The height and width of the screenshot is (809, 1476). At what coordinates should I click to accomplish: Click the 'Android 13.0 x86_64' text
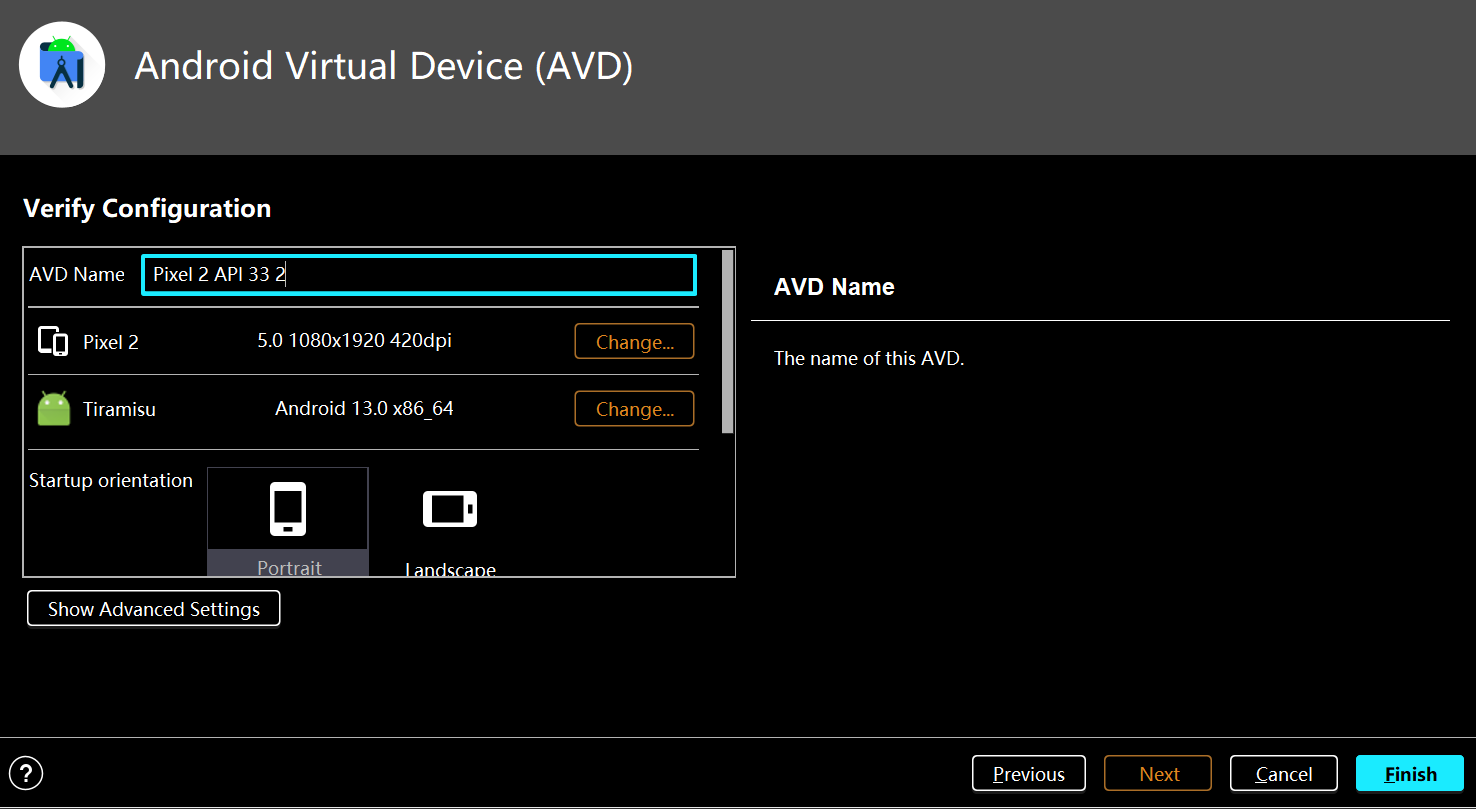coord(365,408)
